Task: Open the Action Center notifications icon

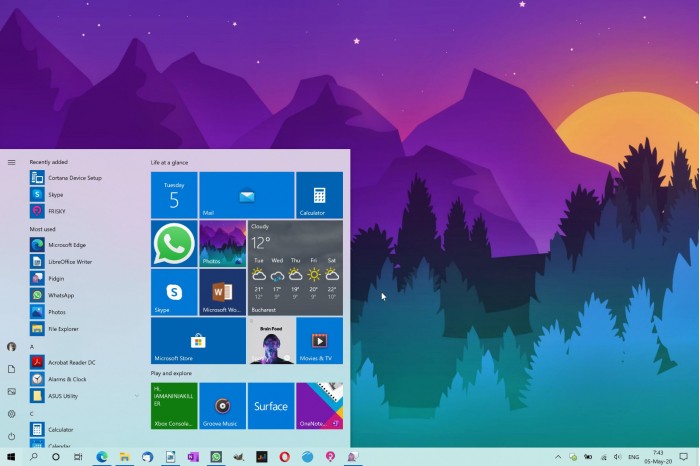Action: click(x=683, y=457)
